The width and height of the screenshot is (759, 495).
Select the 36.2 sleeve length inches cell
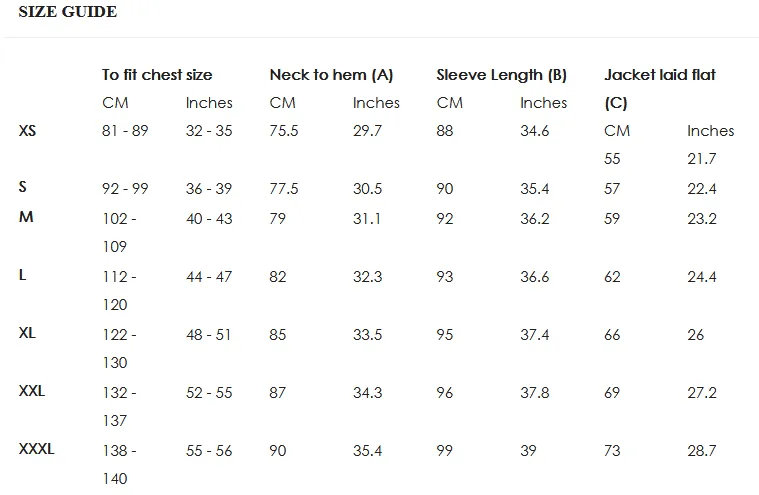pos(535,219)
